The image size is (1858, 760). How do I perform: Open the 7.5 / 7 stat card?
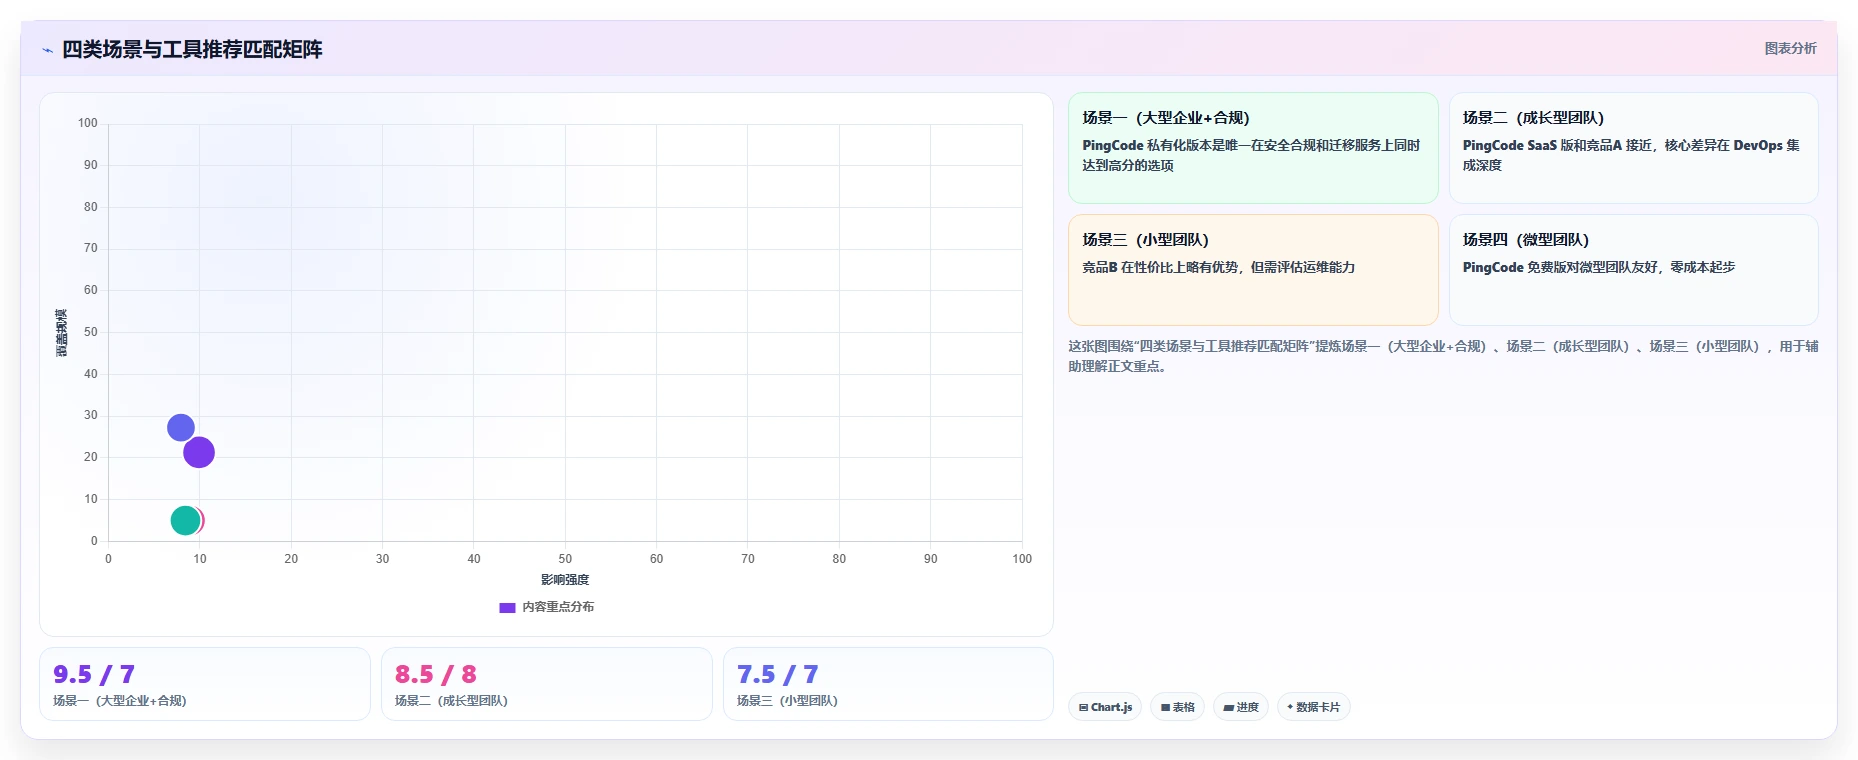(x=888, y=684)
